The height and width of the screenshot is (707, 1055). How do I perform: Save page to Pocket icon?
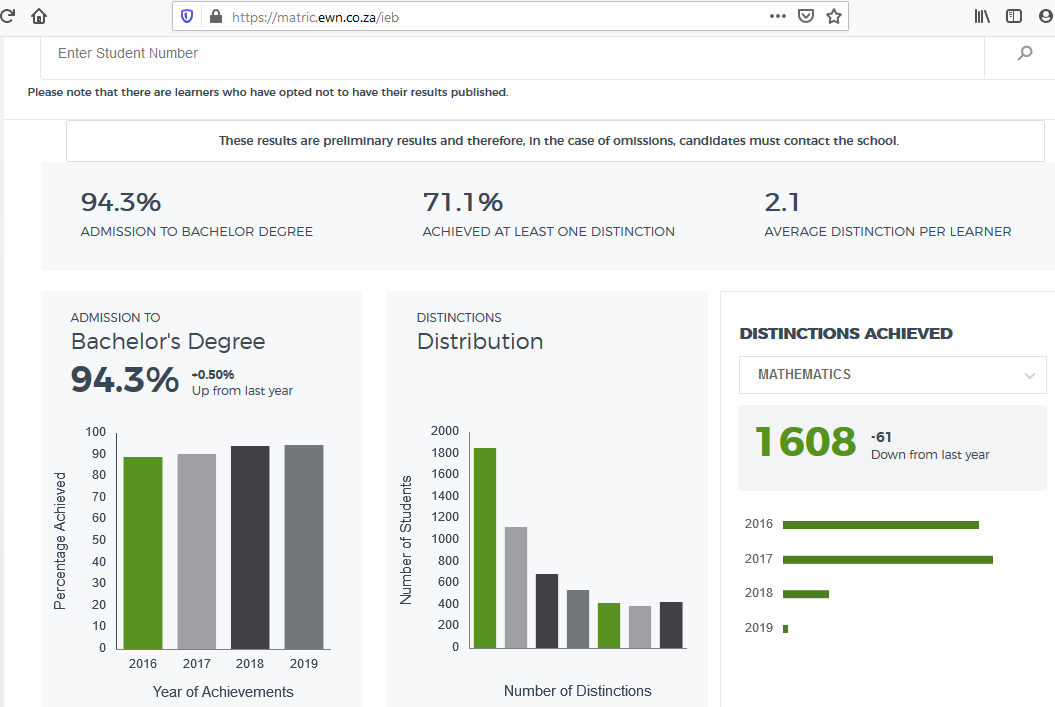coord(805,16)
